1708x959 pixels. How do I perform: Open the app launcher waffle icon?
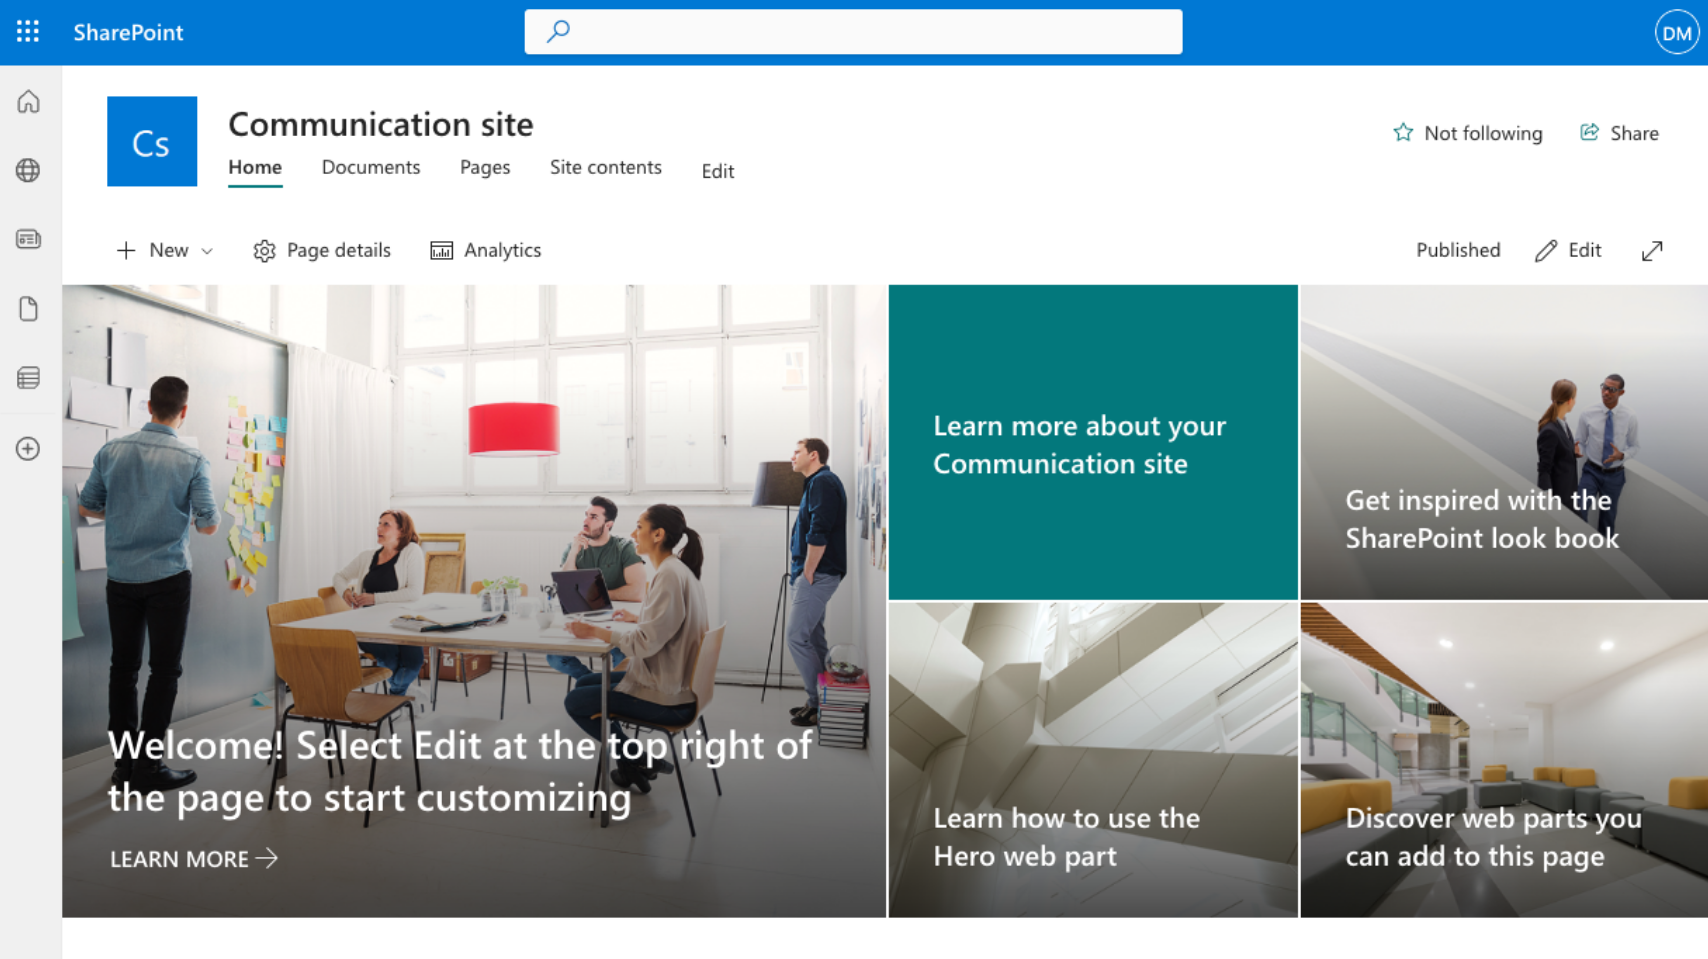(x=28, y=32)
